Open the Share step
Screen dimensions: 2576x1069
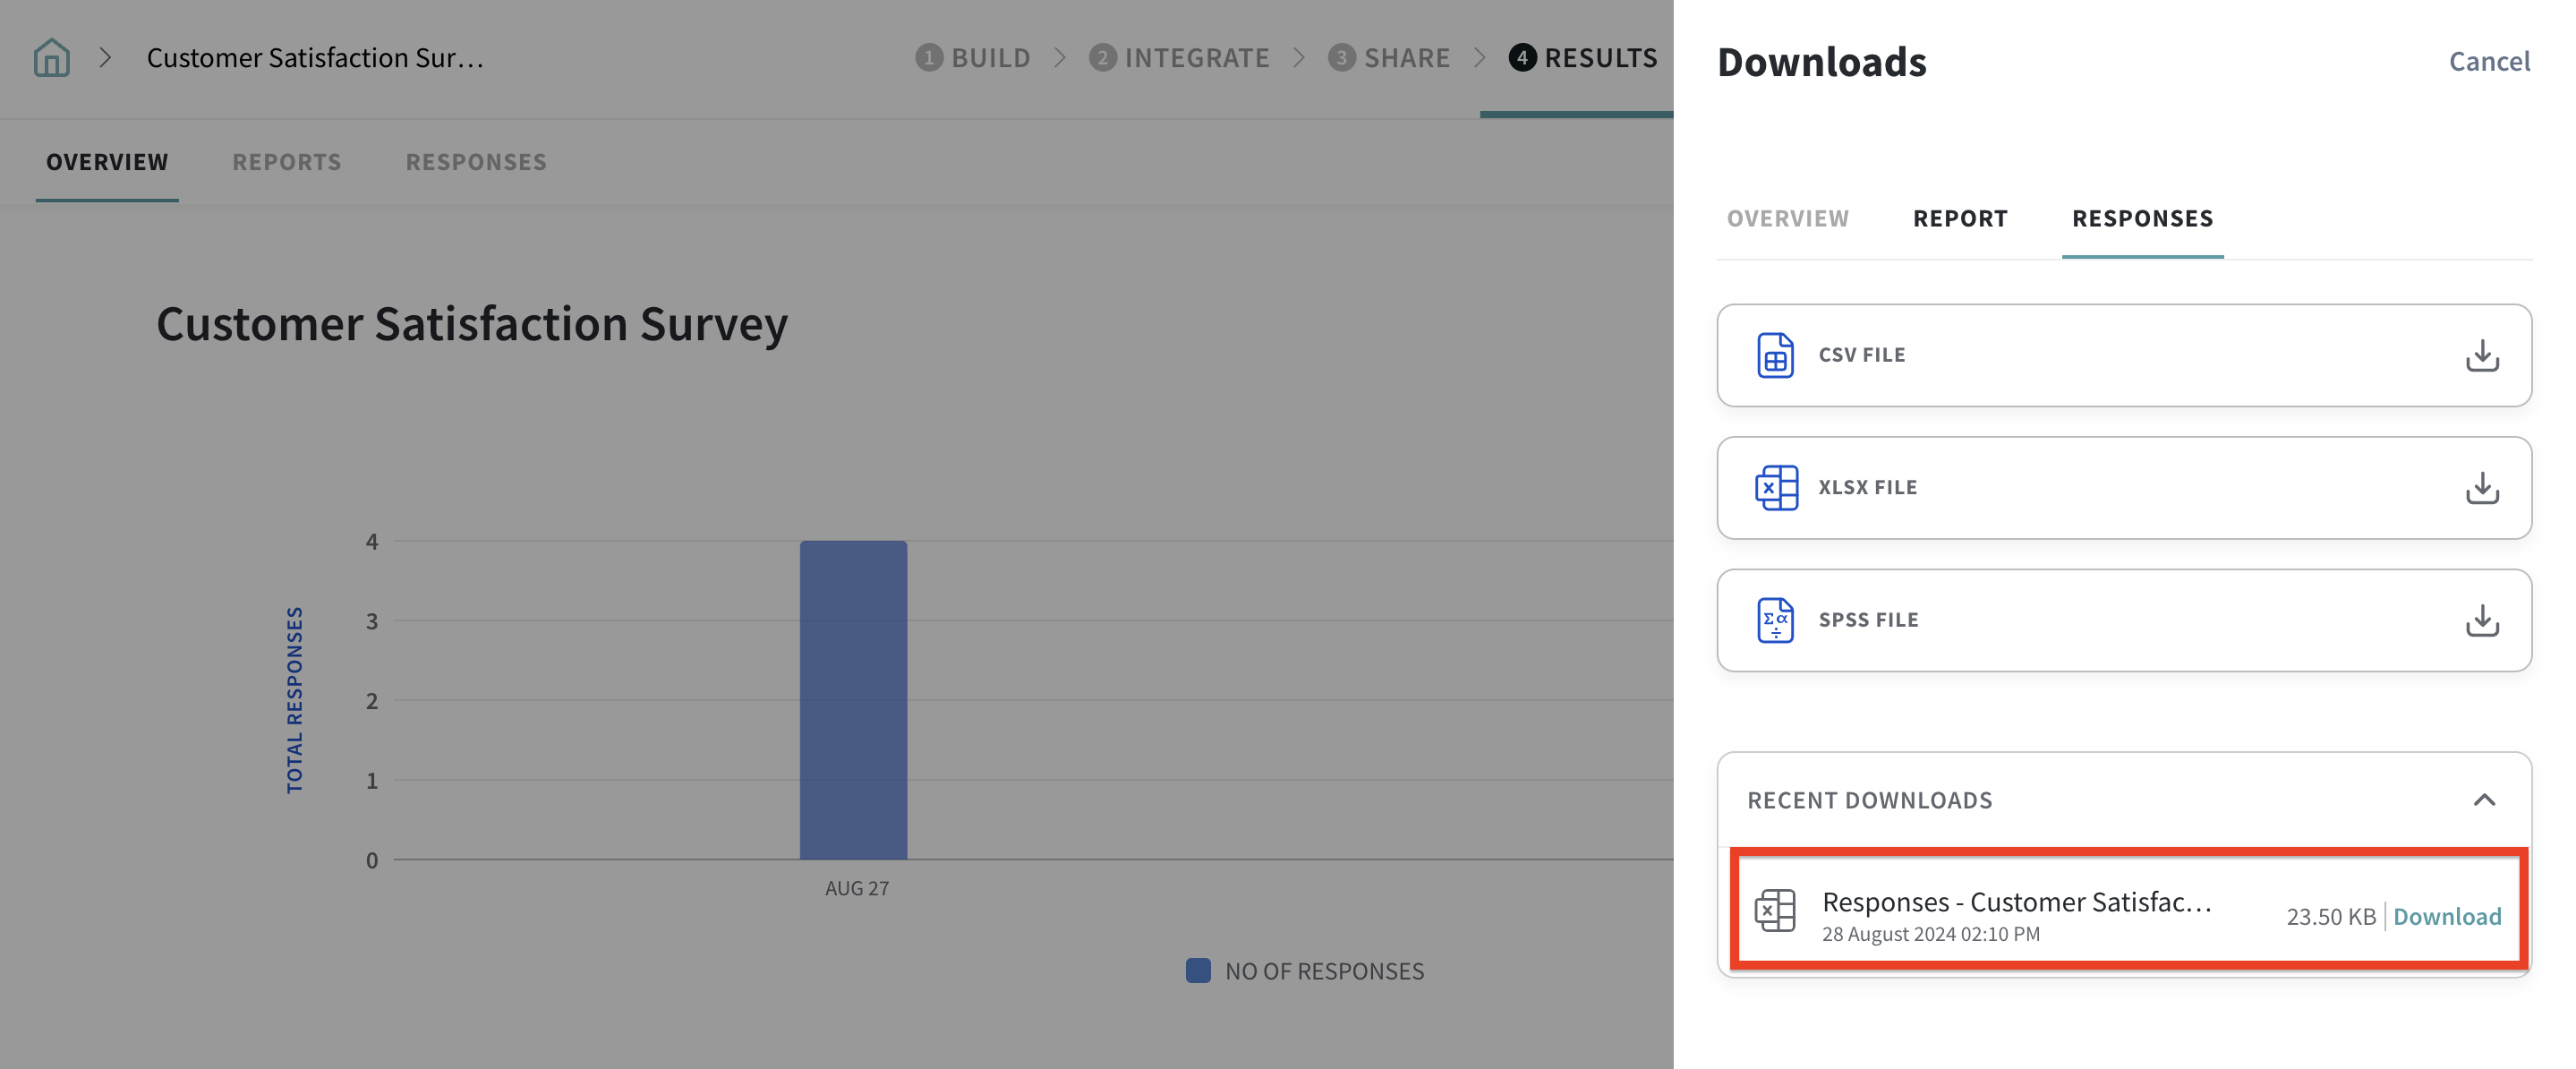[1389, 57]
